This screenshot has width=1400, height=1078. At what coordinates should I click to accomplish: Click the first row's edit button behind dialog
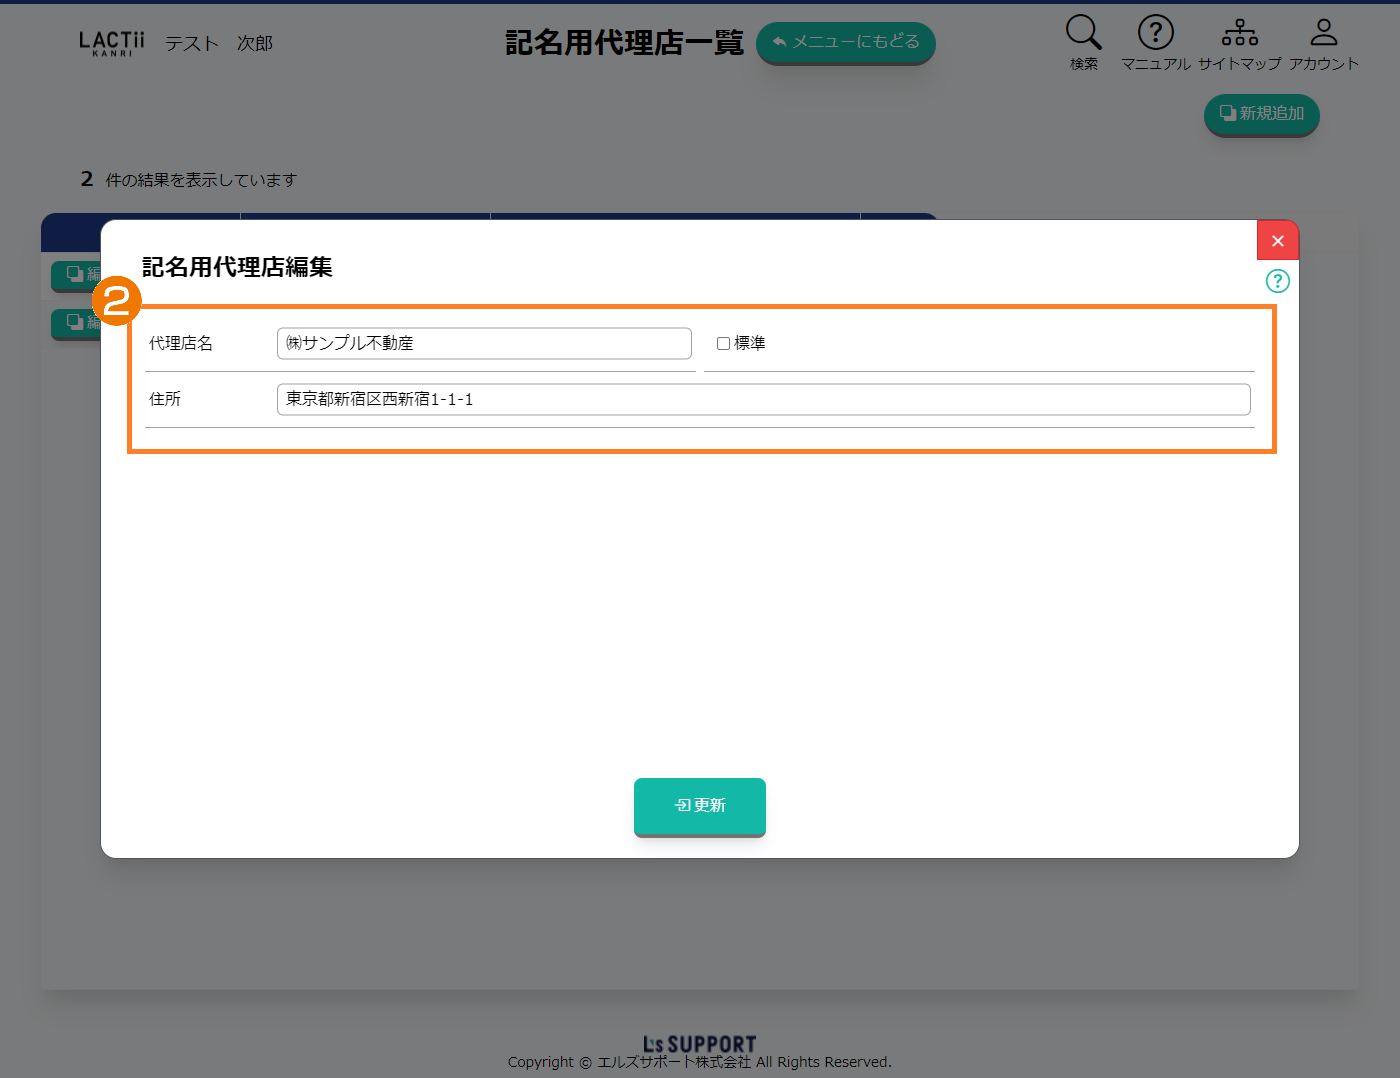click(76, 274)
